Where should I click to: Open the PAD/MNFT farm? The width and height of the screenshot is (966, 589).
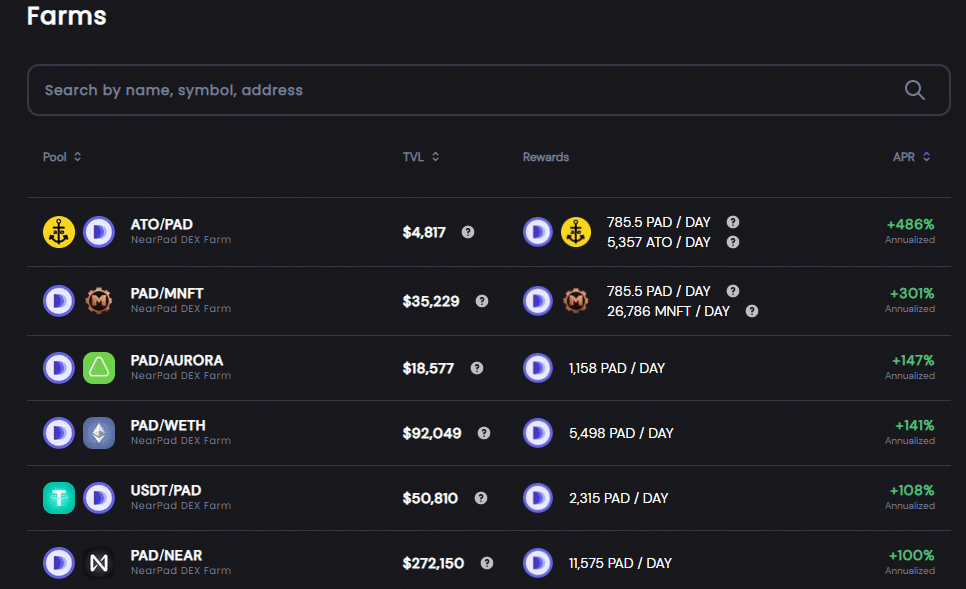click(489, 301)
